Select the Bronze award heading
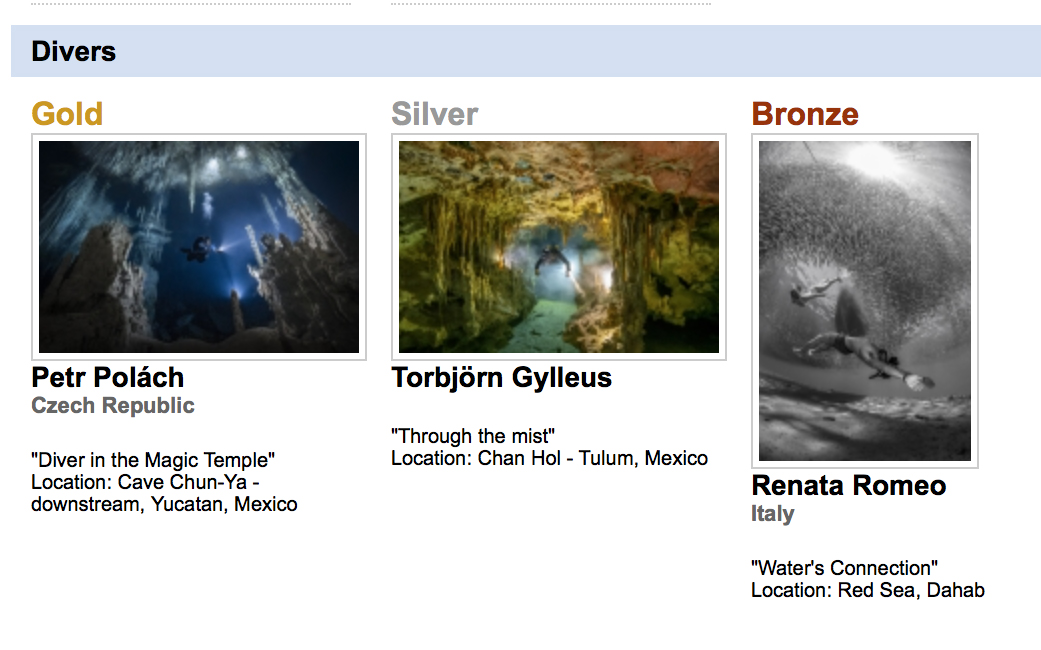 (x=805, y=114)
